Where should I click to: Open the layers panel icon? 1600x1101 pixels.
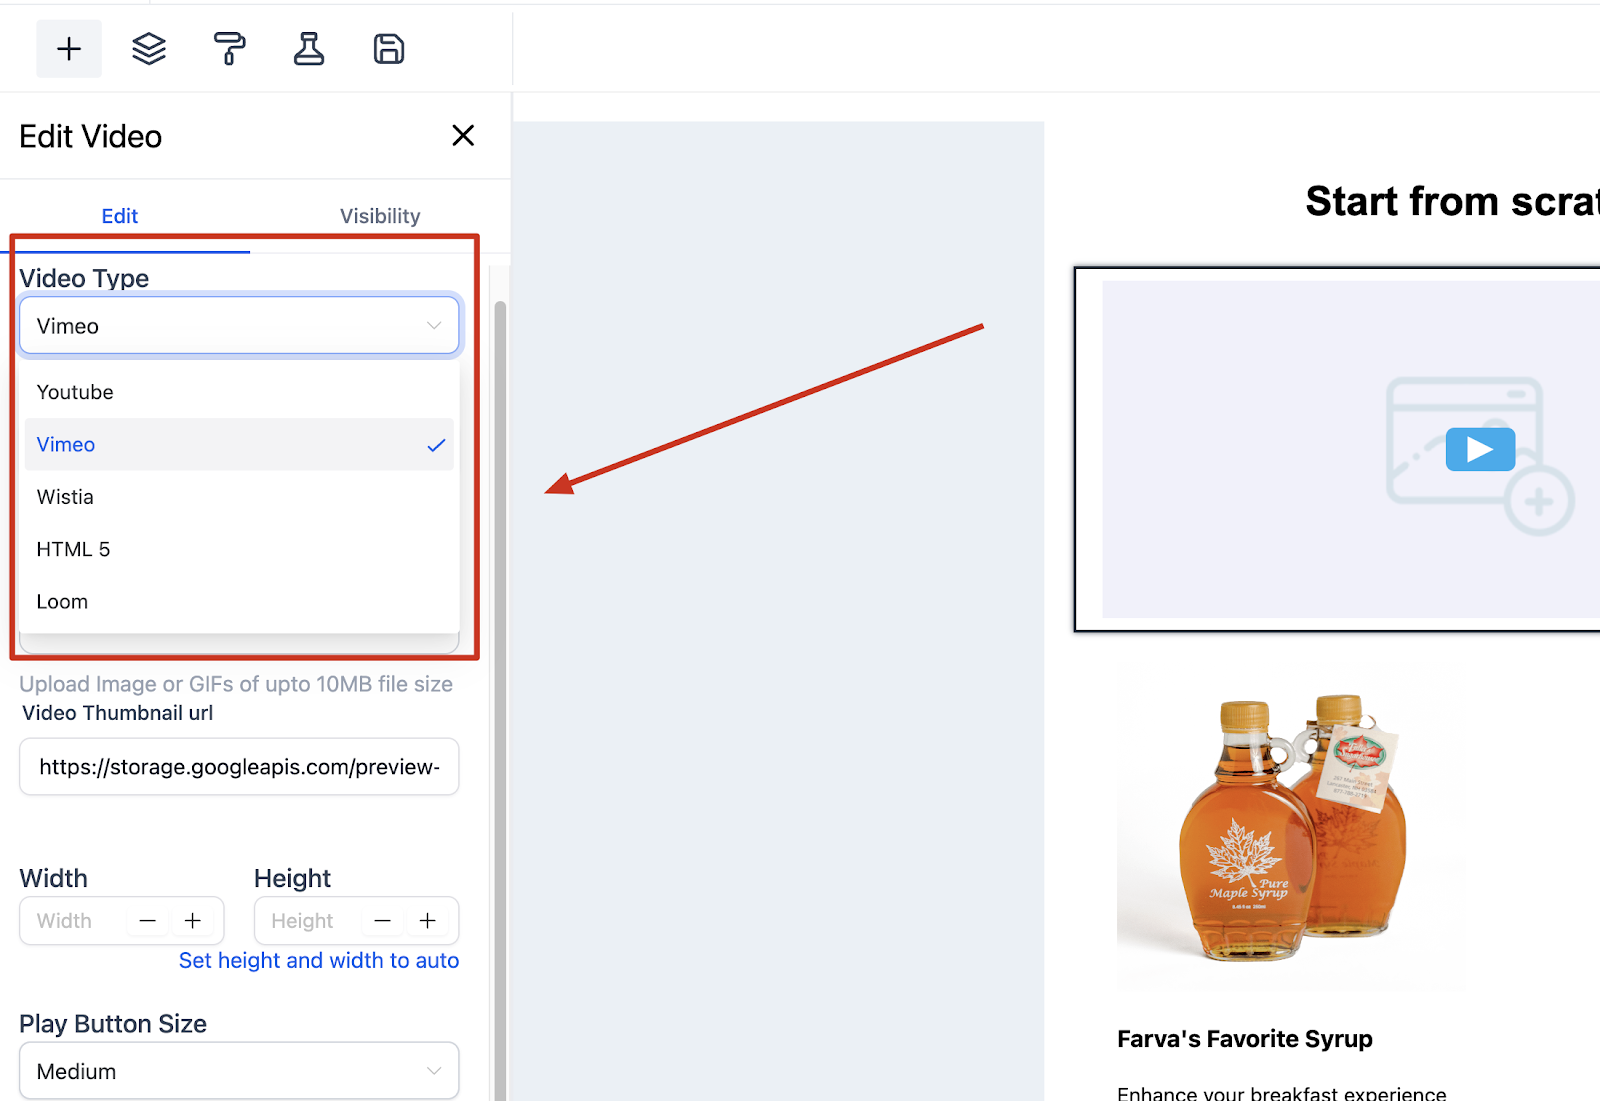pos(149,48)
